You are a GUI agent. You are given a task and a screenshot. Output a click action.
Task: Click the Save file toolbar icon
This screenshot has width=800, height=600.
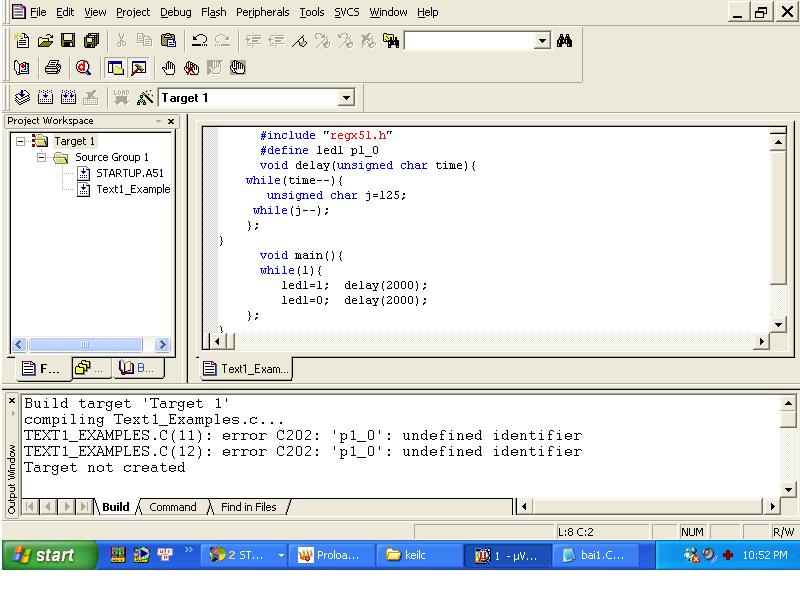[68, 41]
